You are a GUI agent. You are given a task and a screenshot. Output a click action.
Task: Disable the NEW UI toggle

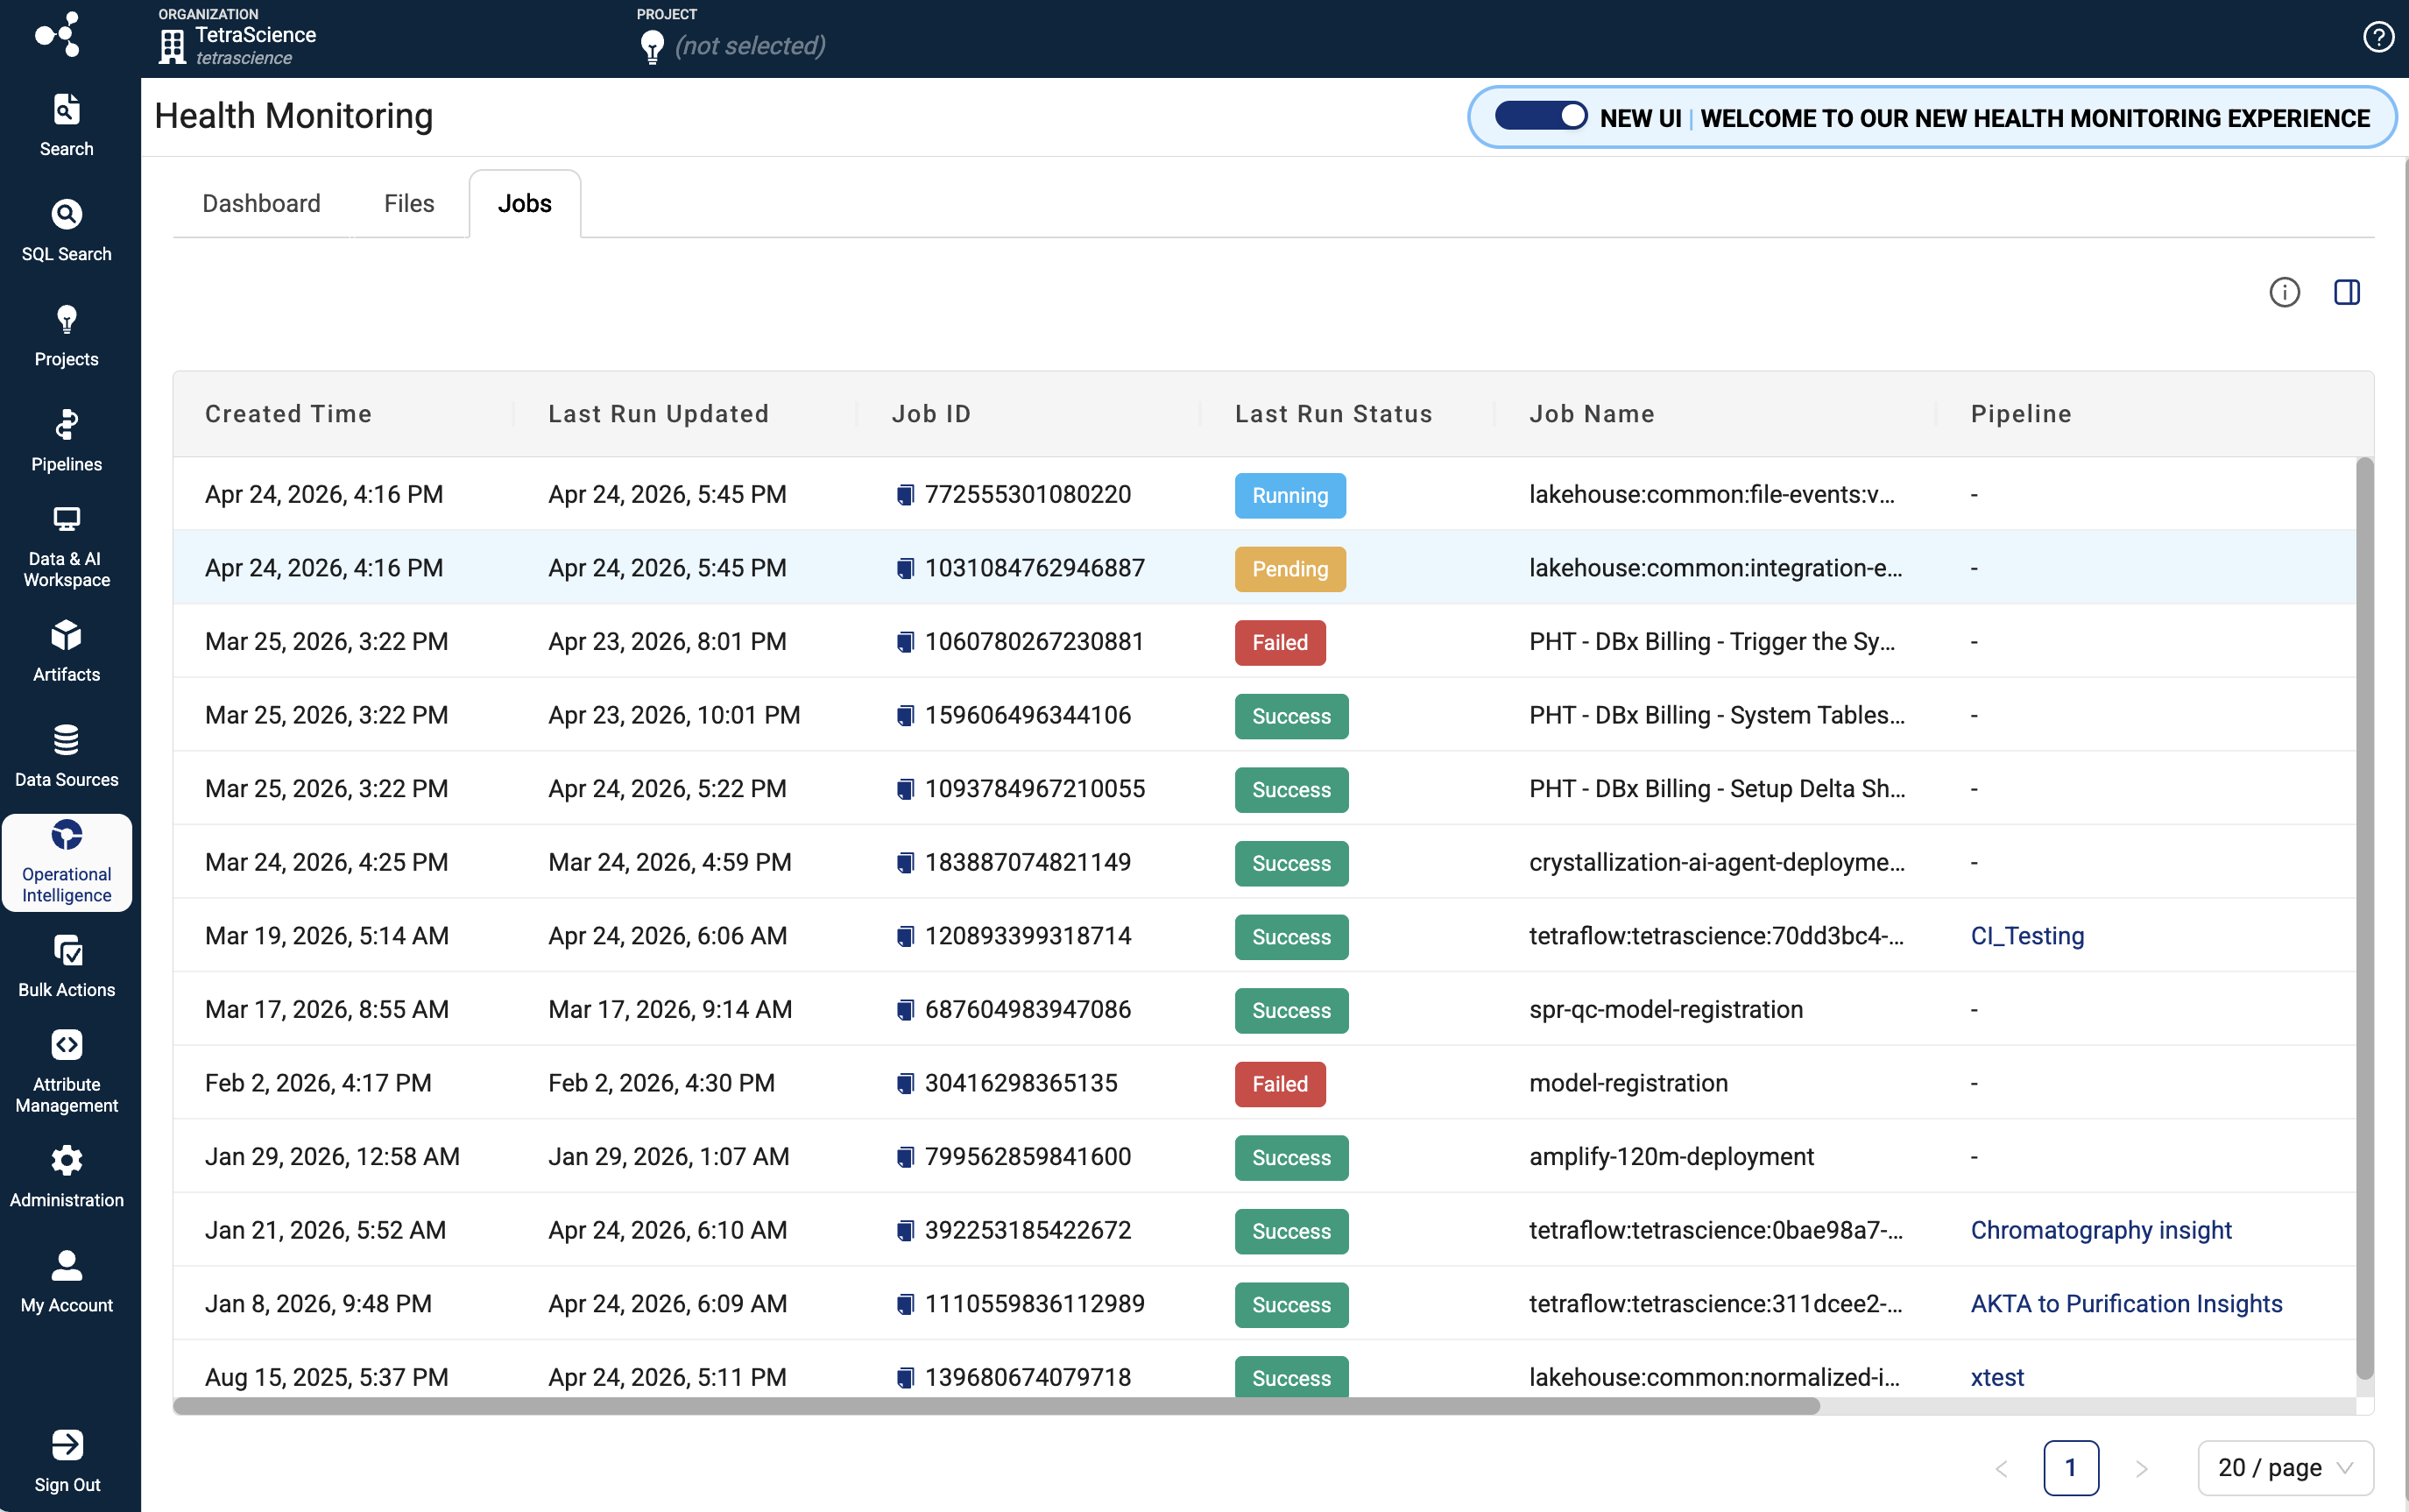pos(1541,117)
